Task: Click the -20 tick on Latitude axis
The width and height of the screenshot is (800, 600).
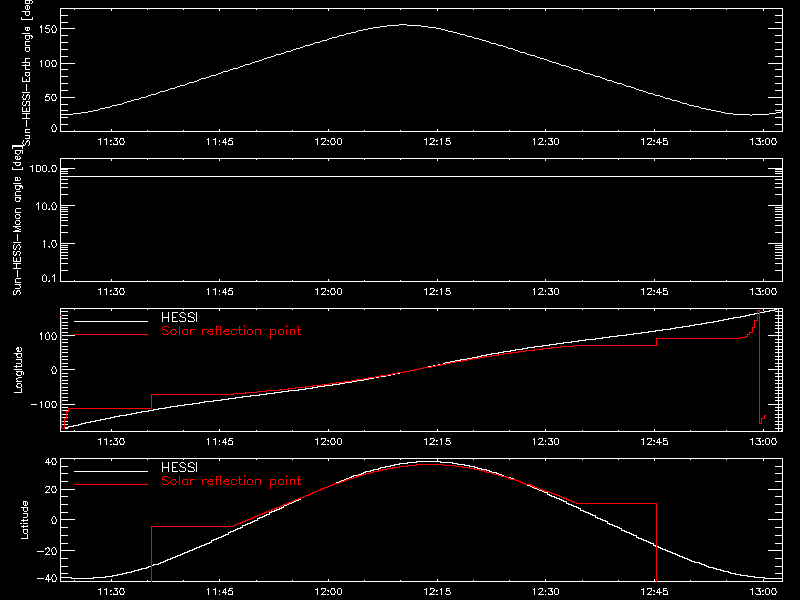Action: tap(47, 551)
